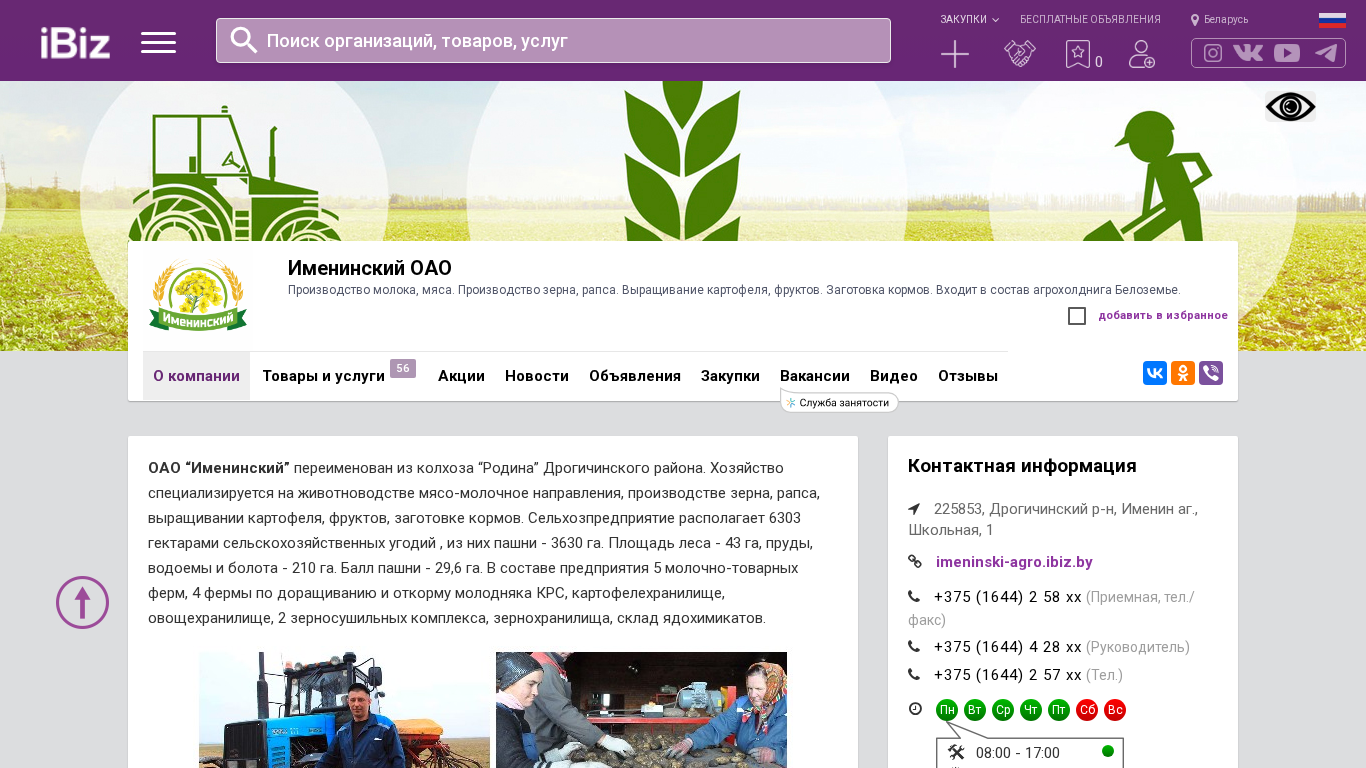Click the Именинский company logo
The width and height of the screenshot is (1366, 768).
(198, 294)
